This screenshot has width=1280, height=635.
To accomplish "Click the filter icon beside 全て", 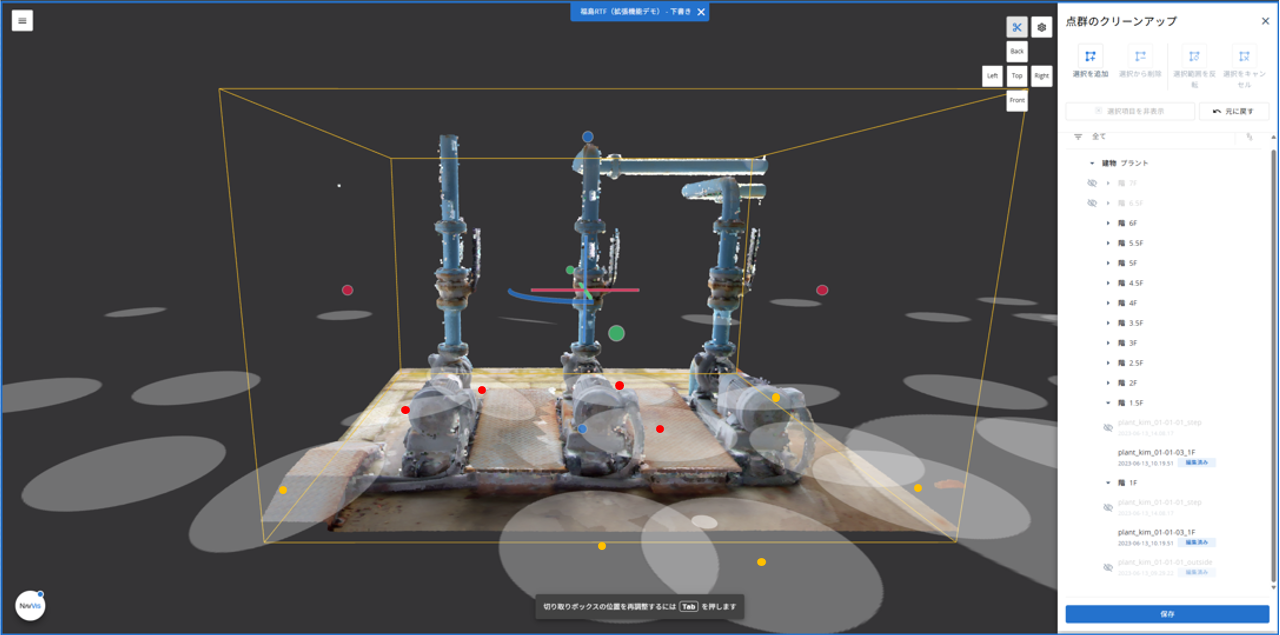I will coord(1078,137).
